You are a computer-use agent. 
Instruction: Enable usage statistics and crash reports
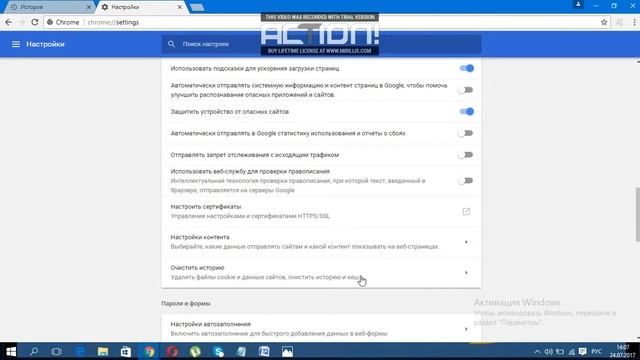click(x=465, y=133)
